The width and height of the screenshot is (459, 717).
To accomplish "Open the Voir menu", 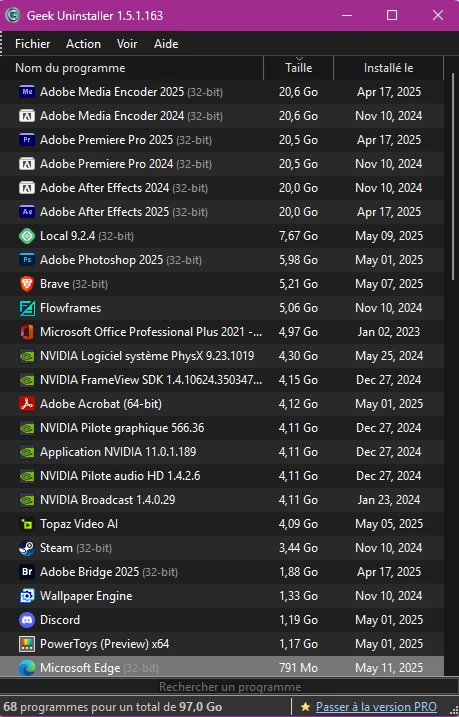I will 127,44.
